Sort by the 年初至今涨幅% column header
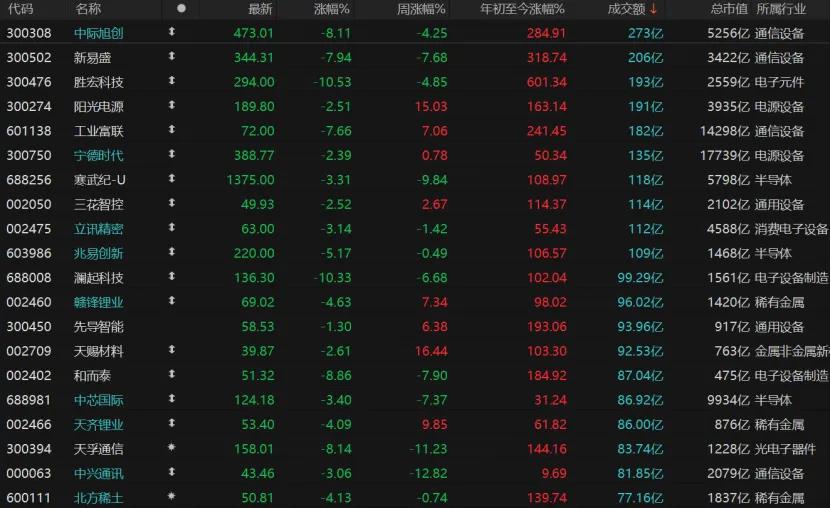This screenshot has height=508, width=831. [x=523, y=9]
